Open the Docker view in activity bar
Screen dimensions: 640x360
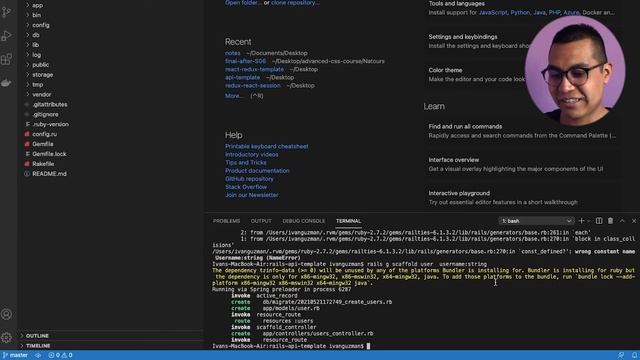pos(7,83)
